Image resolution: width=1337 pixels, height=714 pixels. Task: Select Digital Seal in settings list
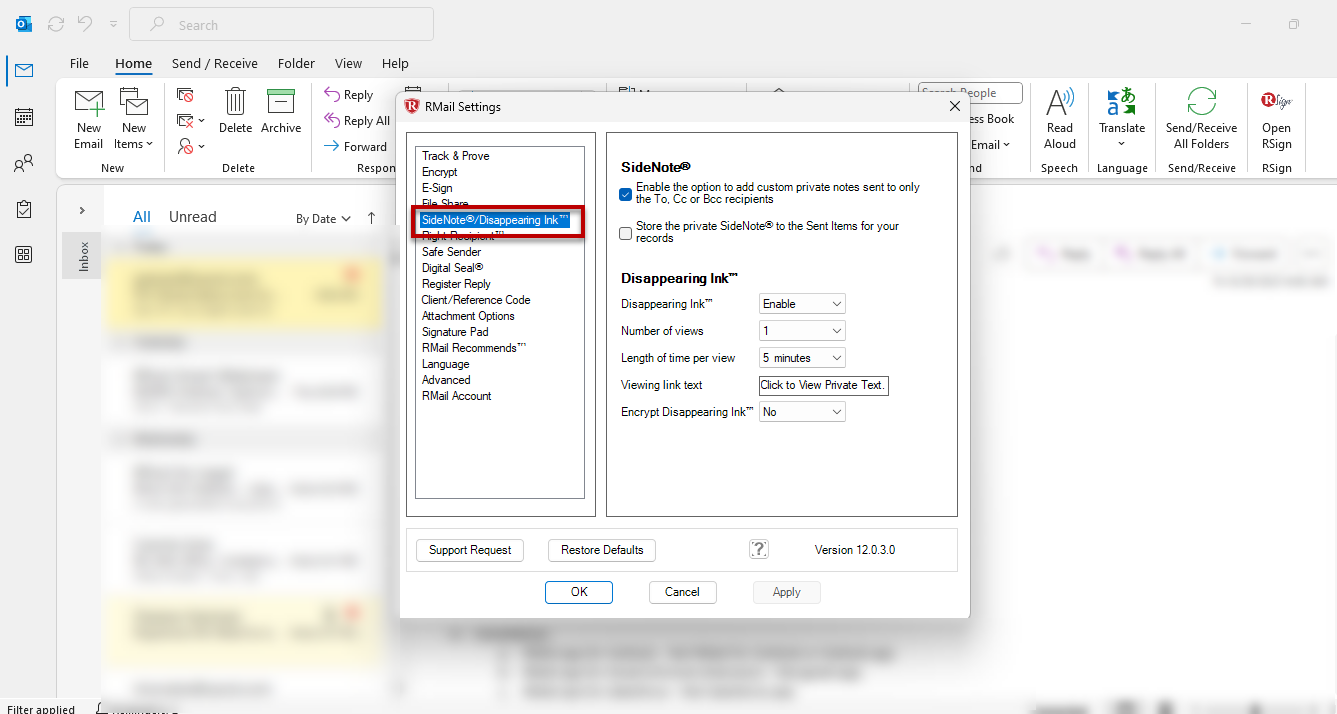tap(452, 268)
